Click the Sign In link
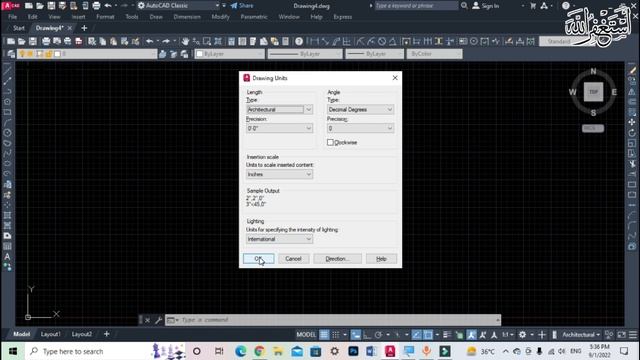Viewport: 640px width, 360px height. click(486, 6)
